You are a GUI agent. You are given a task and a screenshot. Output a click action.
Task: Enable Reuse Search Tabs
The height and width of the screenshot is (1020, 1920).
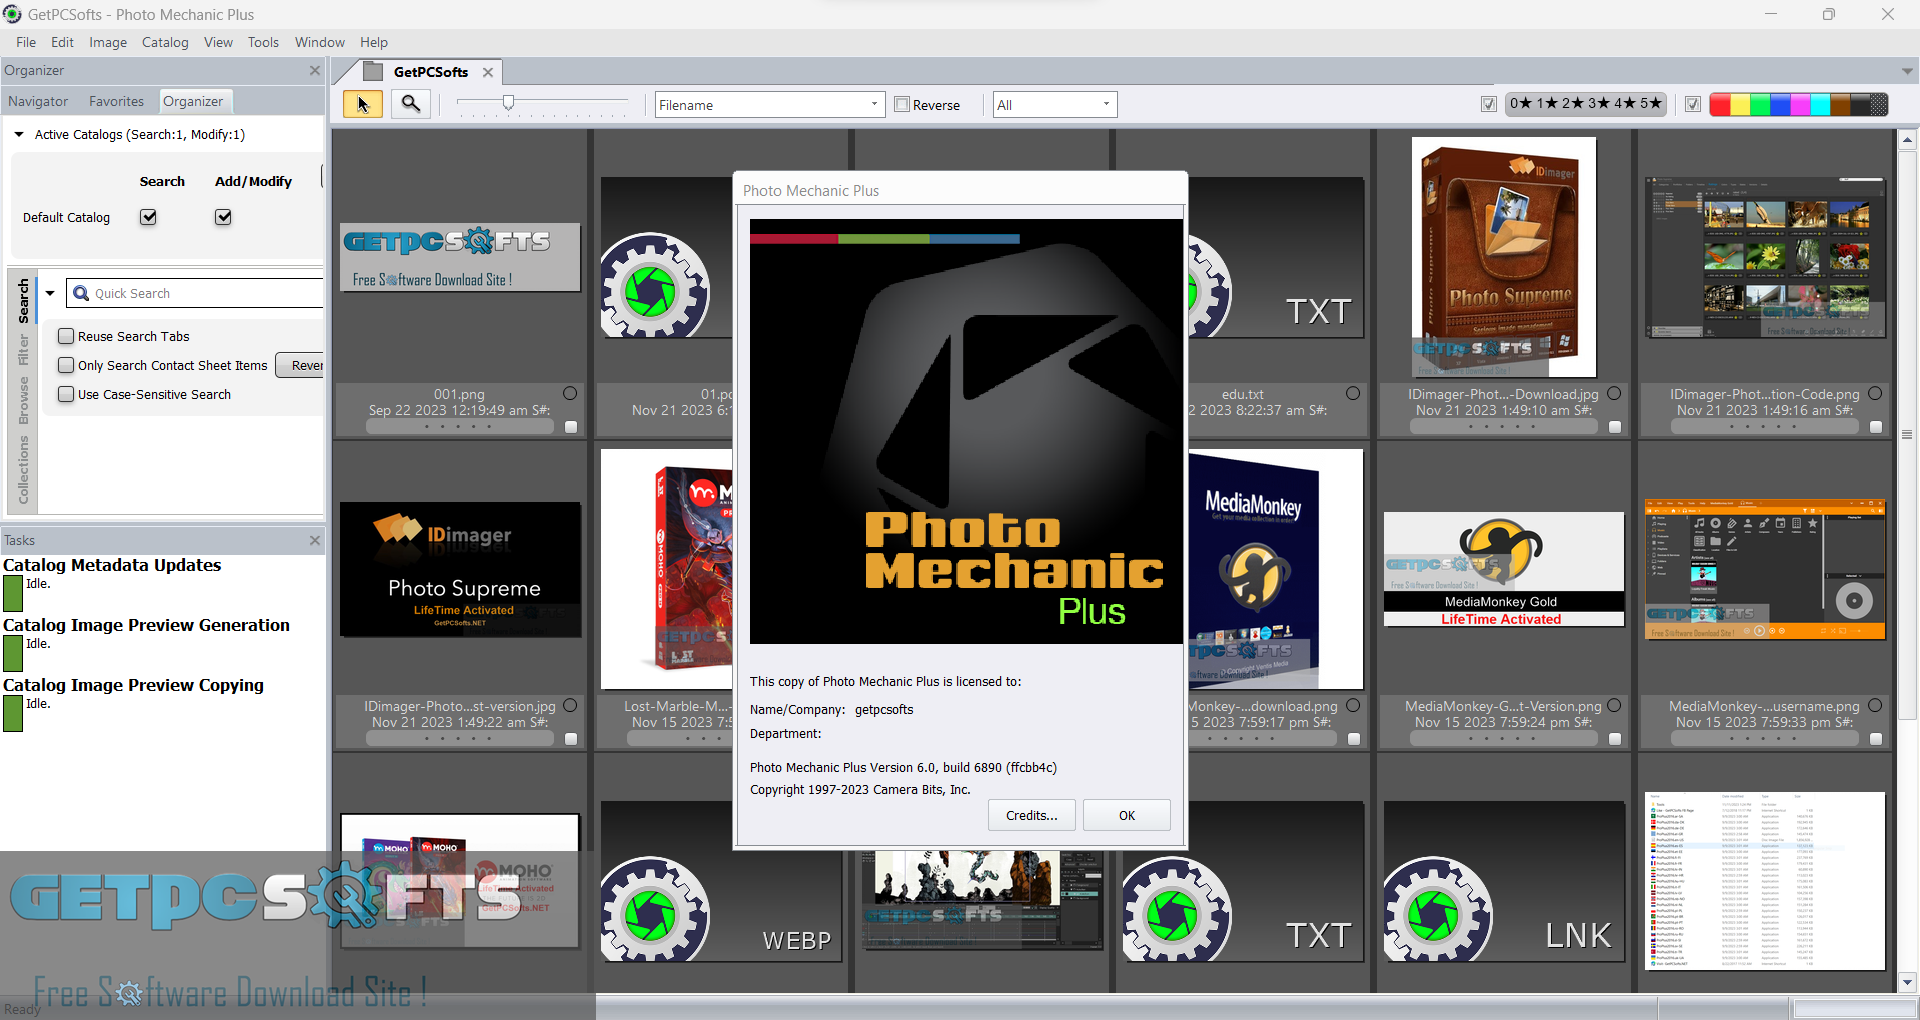66,336
